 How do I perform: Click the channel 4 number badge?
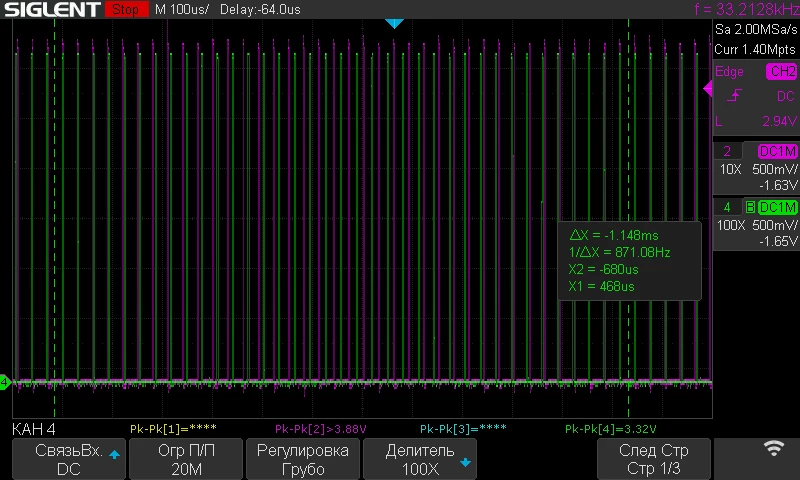pos(727,207)
